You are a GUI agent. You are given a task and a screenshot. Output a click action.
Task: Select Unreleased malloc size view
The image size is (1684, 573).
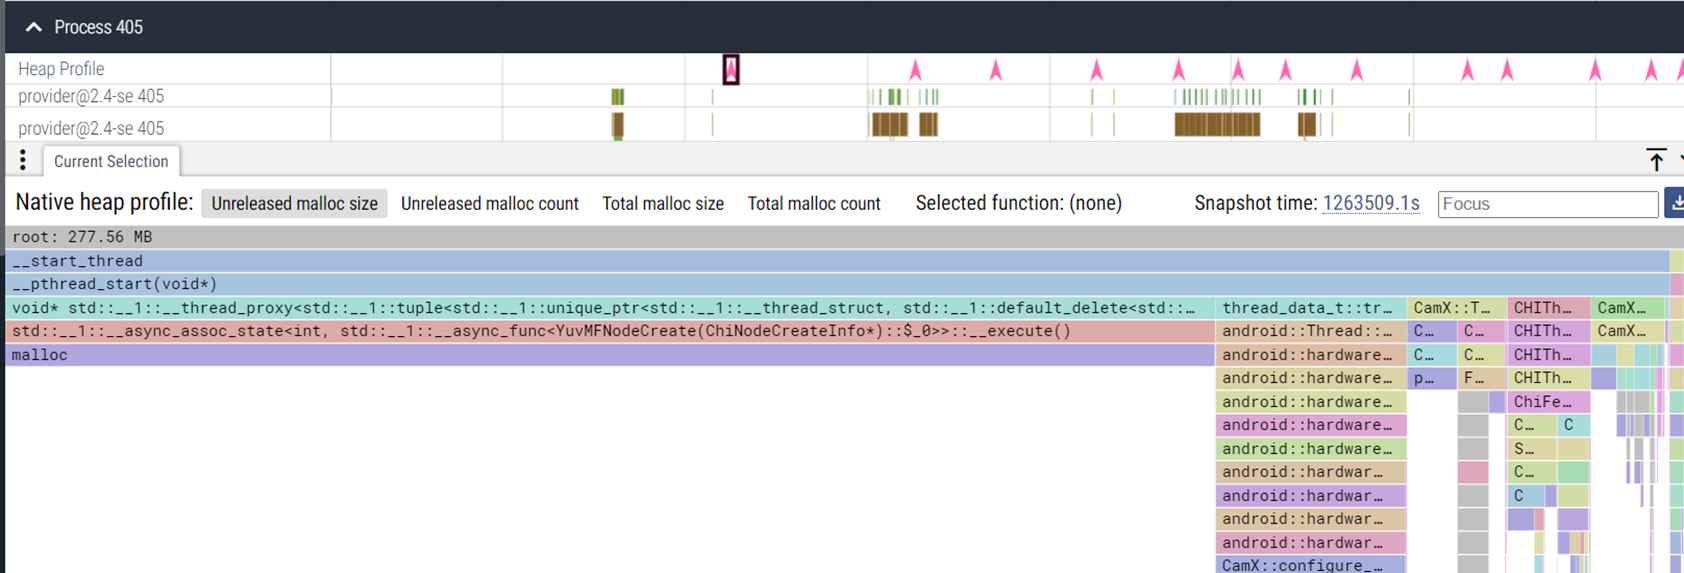pos(294,203)
